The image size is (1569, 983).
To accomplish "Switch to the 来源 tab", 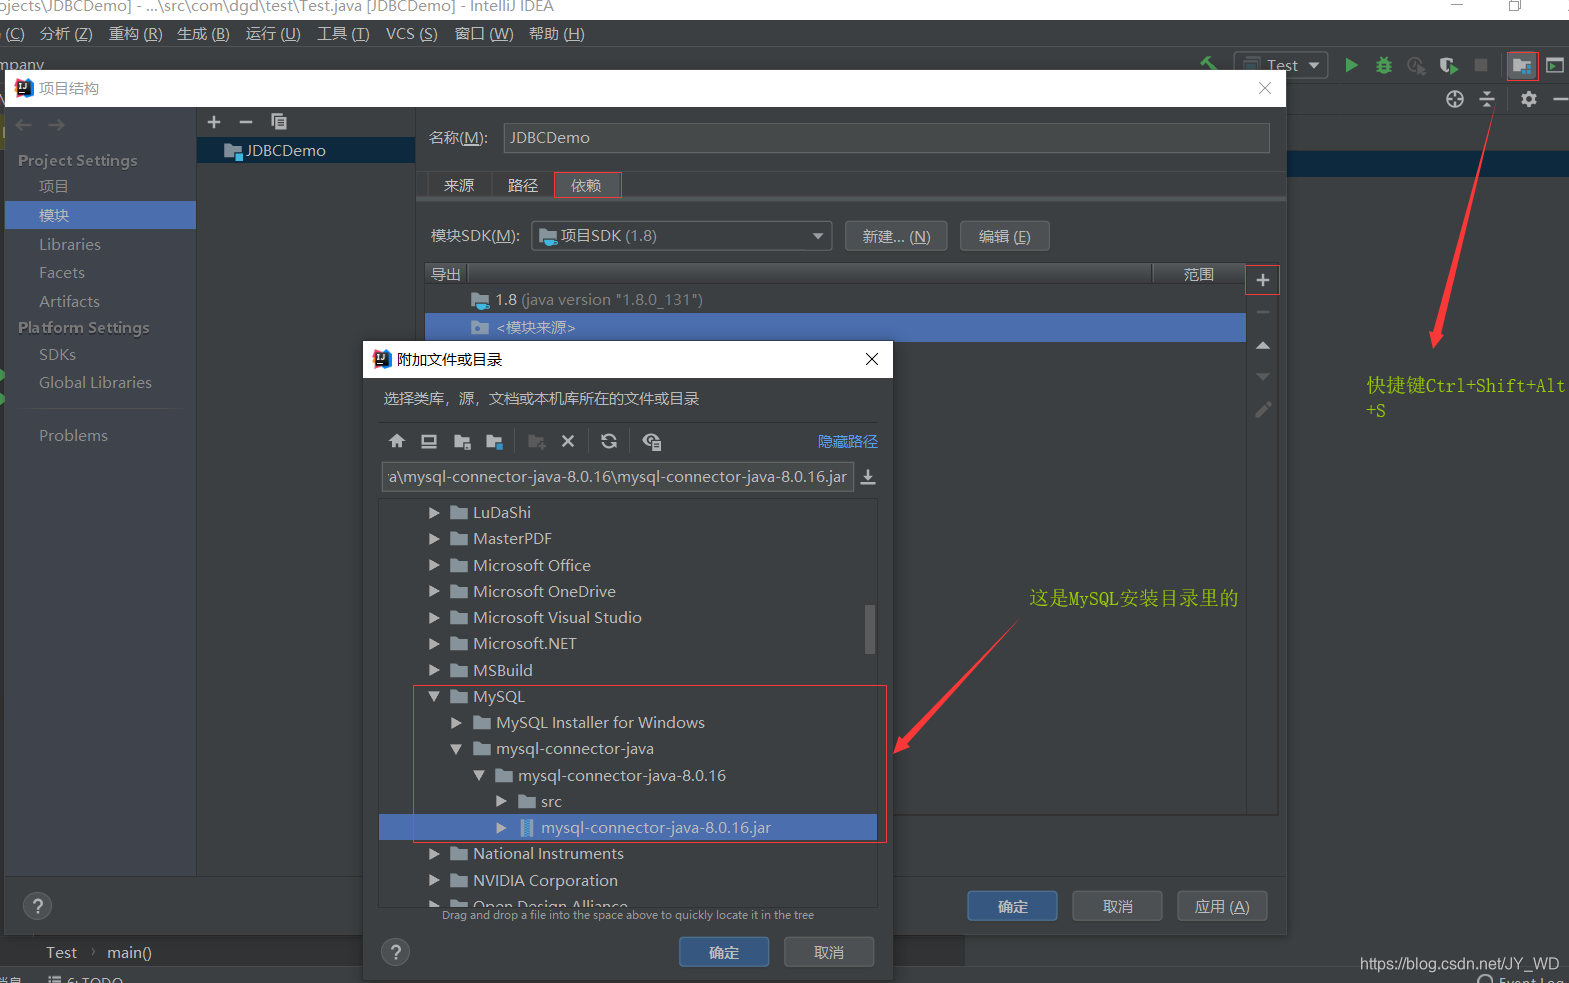I will coord(459,185).
